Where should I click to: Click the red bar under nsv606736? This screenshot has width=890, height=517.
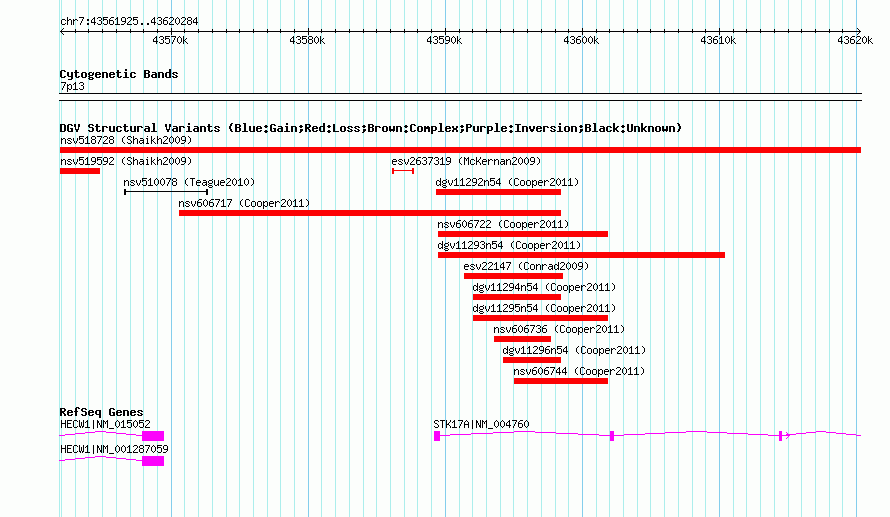(522, 339)
